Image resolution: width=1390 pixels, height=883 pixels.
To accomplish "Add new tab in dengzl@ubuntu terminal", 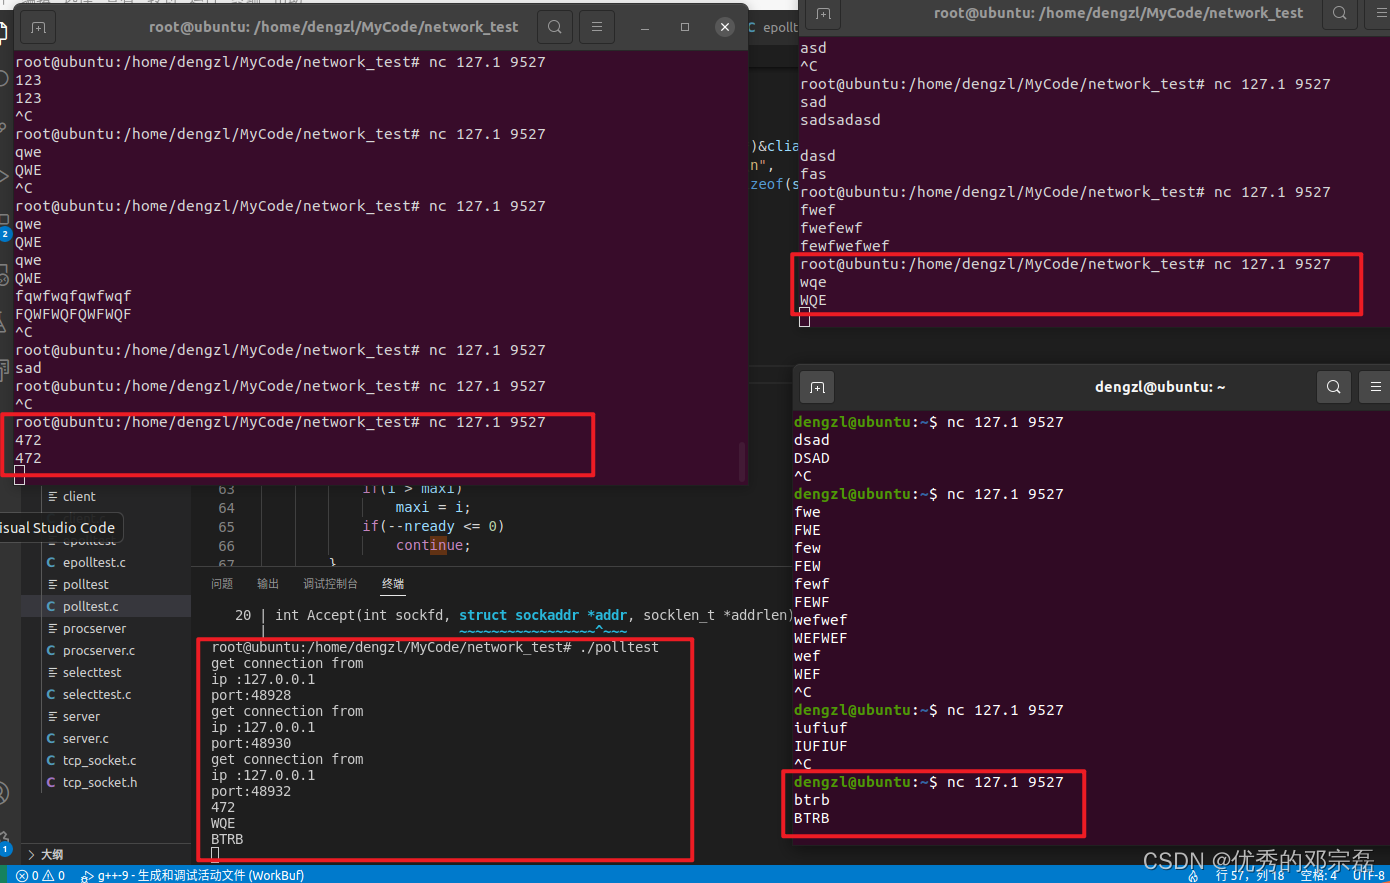I will [x=817, y=387].
